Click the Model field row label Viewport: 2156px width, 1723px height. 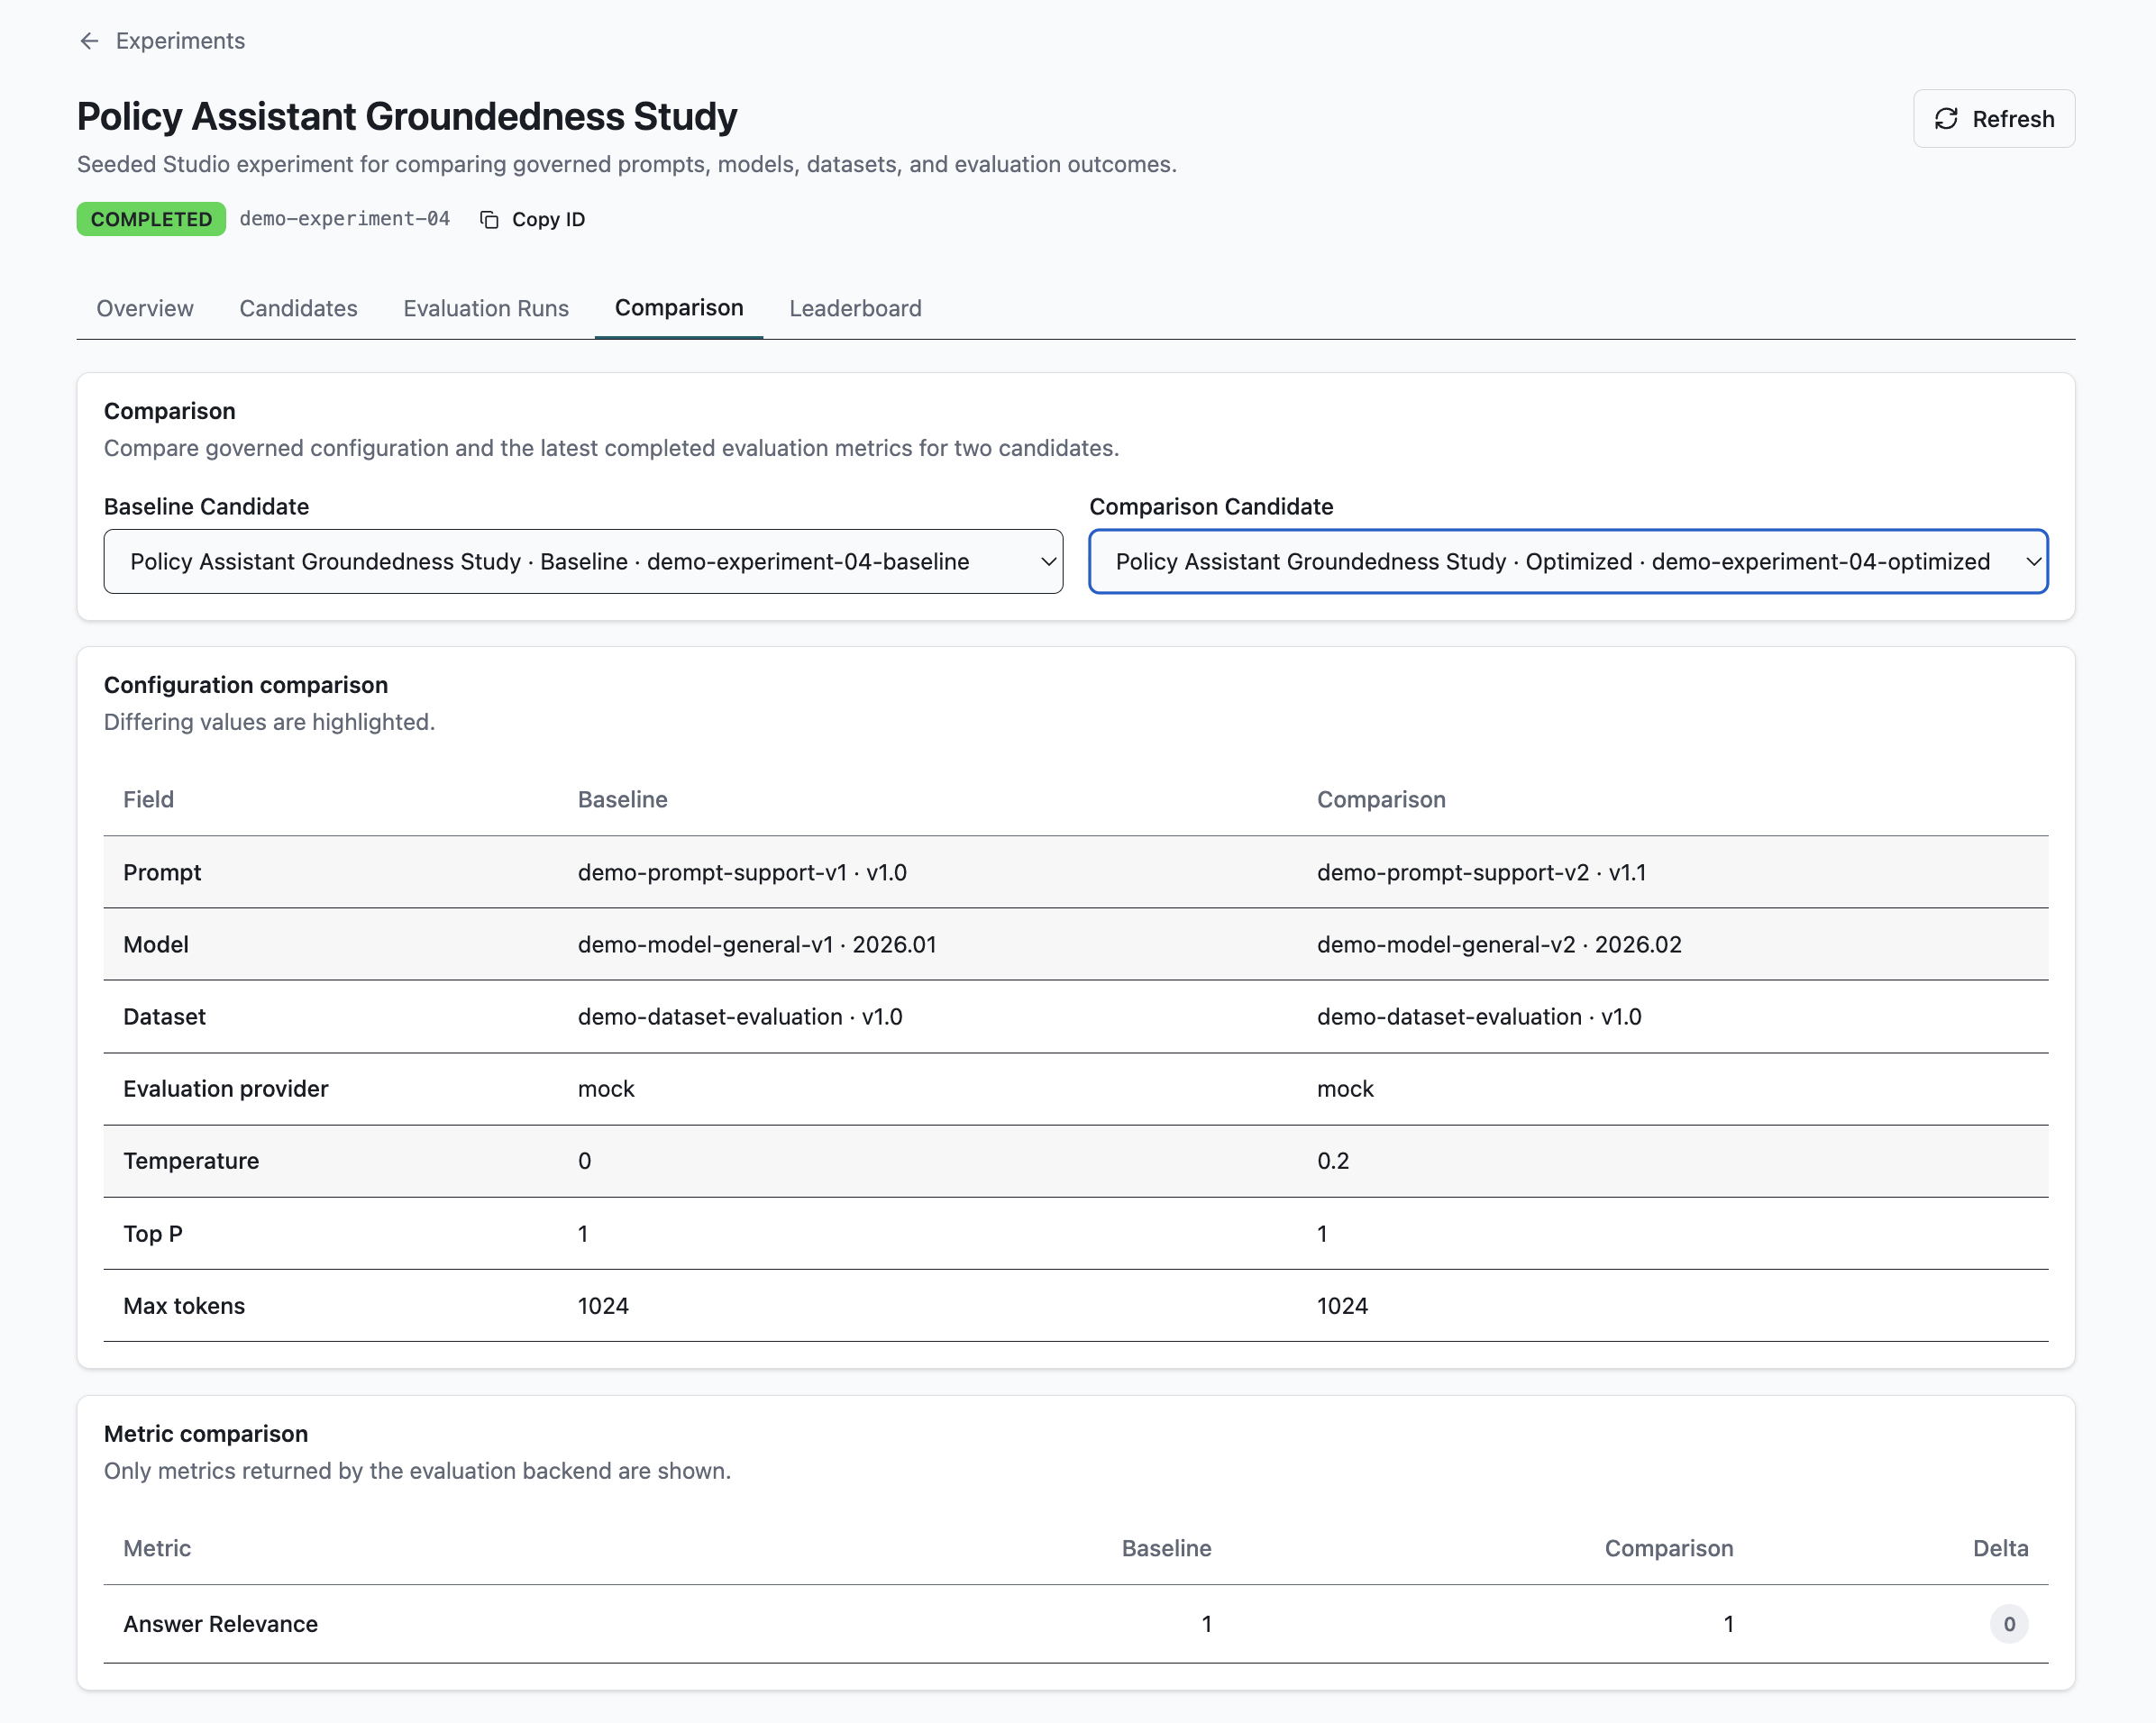[156, 945]
